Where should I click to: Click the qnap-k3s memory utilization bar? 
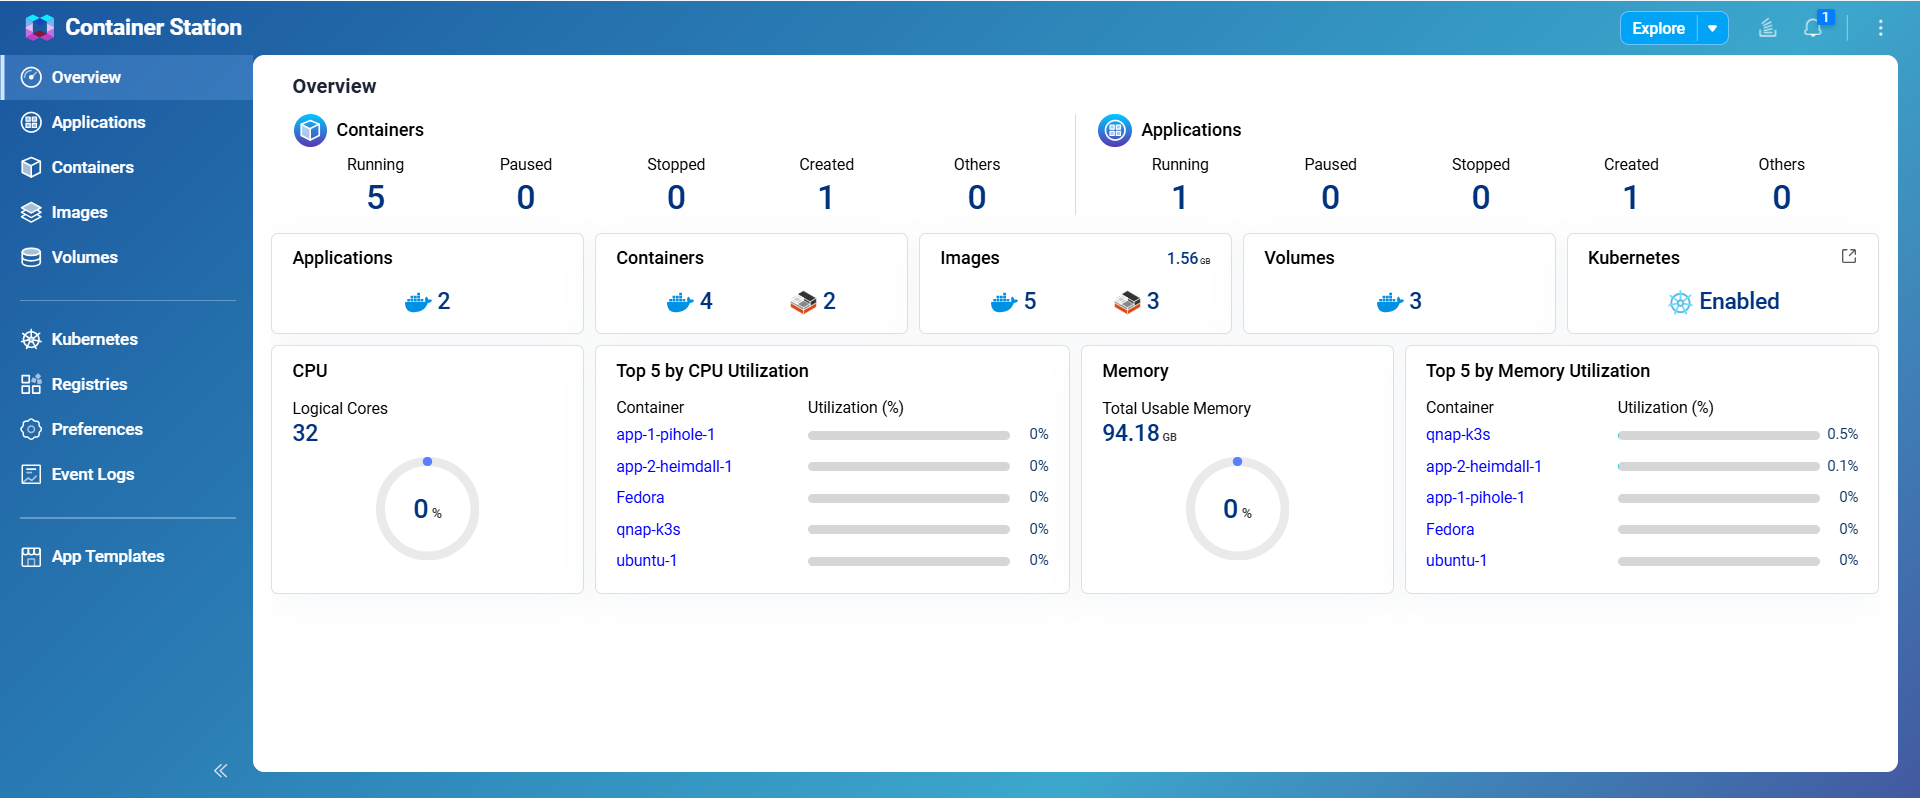(1718, 435)
